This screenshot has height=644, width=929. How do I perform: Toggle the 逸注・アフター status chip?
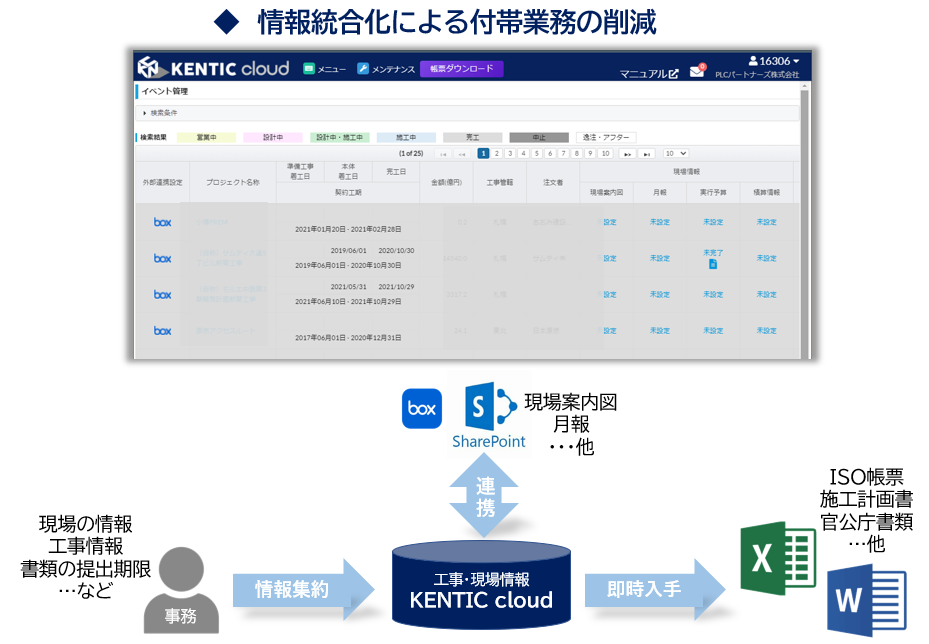(606, 137)
